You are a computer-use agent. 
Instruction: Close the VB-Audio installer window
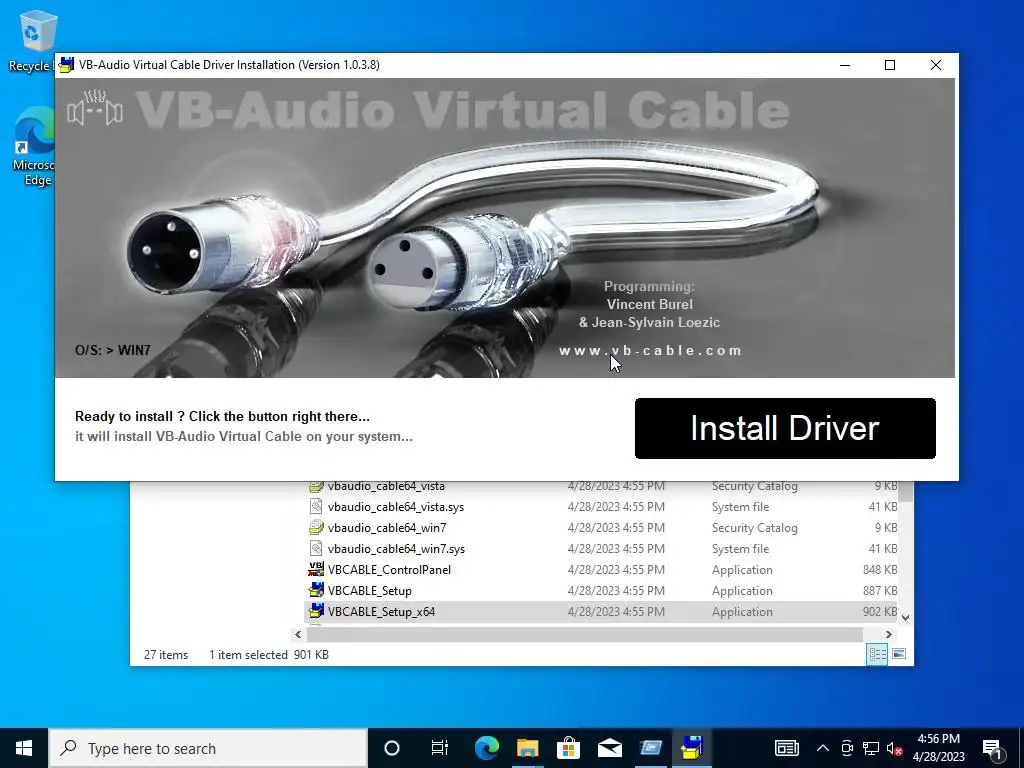click(935, 65)
